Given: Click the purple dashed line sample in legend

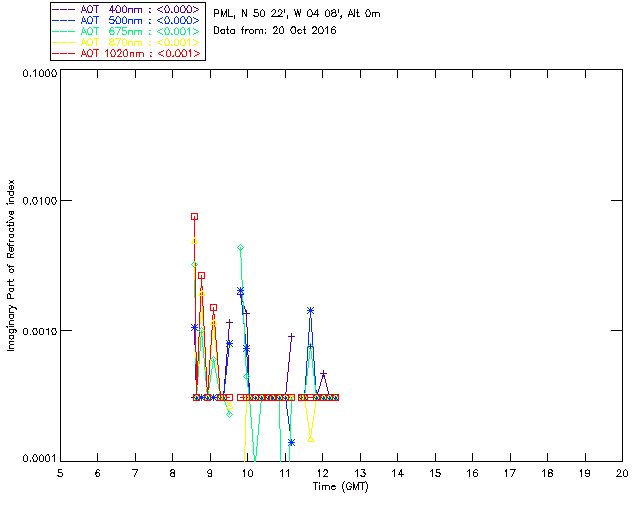Looking at the screenshot, I should [64, 9].
